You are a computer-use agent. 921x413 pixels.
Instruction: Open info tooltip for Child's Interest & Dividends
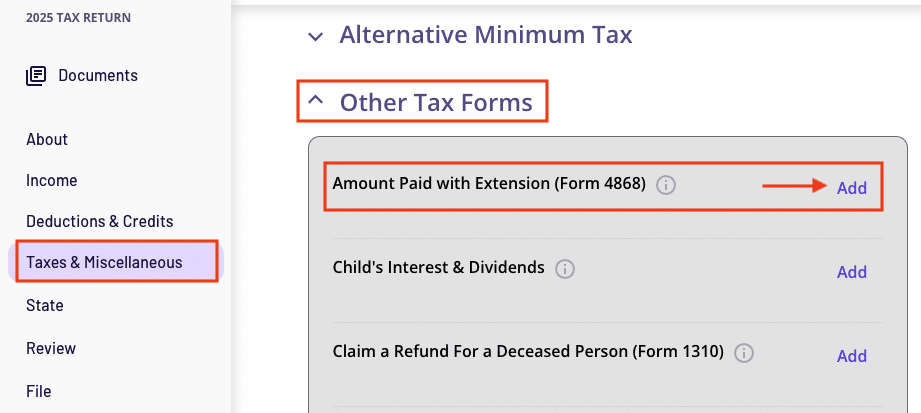click(565, 269)
